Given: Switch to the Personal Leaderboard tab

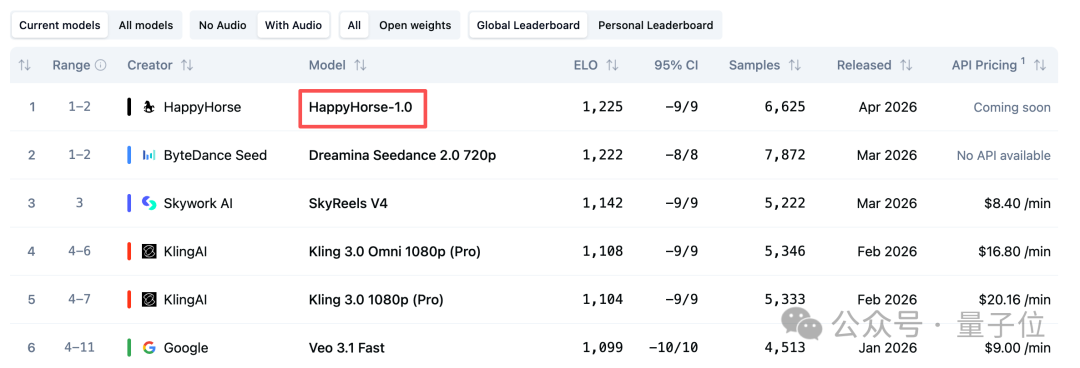Looking at the screenshot, I should (656, 25).
